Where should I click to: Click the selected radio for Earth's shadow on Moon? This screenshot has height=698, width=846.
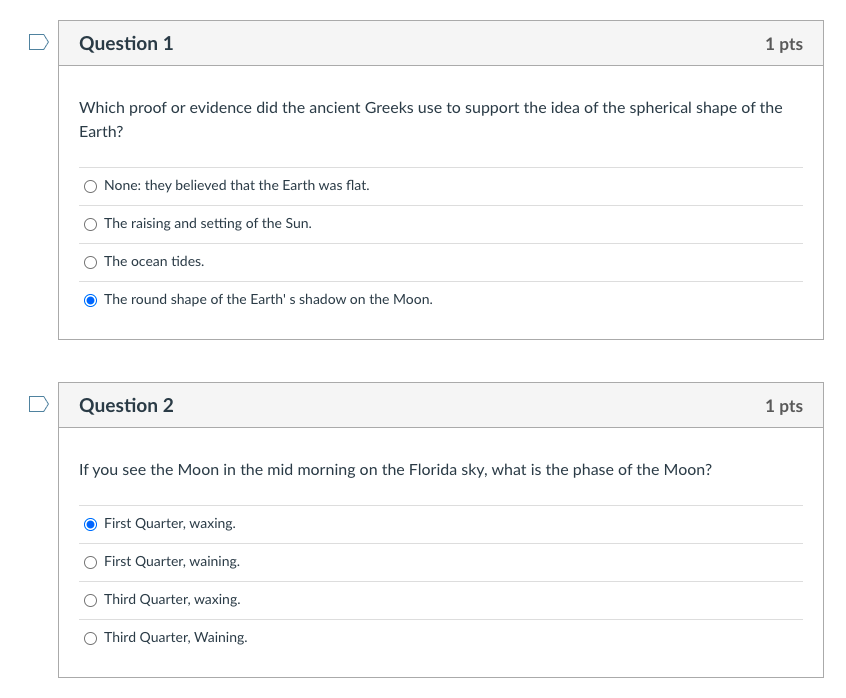(x=91, y=300)
